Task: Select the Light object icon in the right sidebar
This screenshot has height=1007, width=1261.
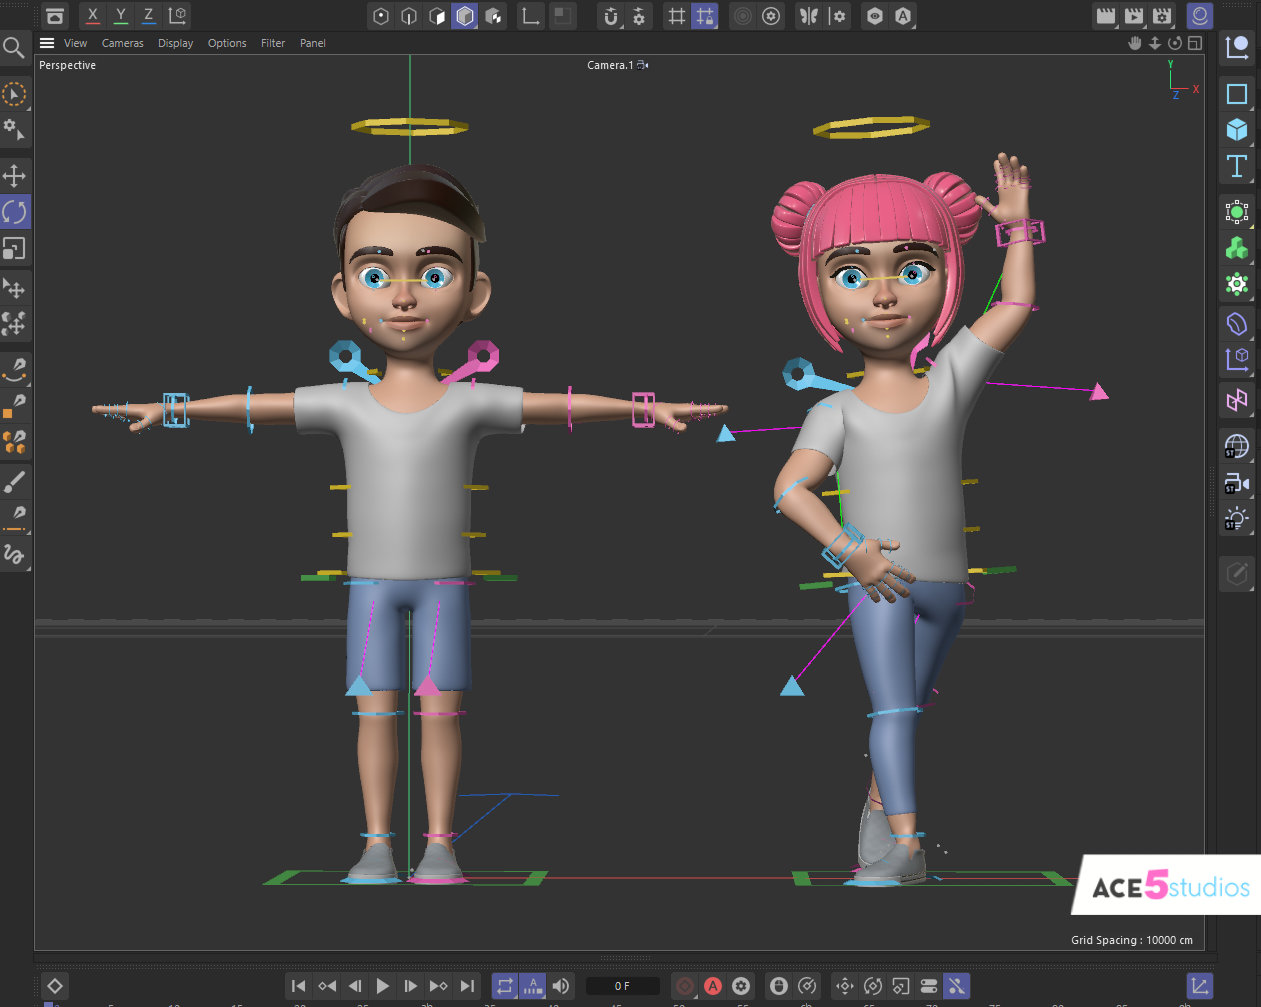Action: pyautogui.click(x=1237, y=518)
